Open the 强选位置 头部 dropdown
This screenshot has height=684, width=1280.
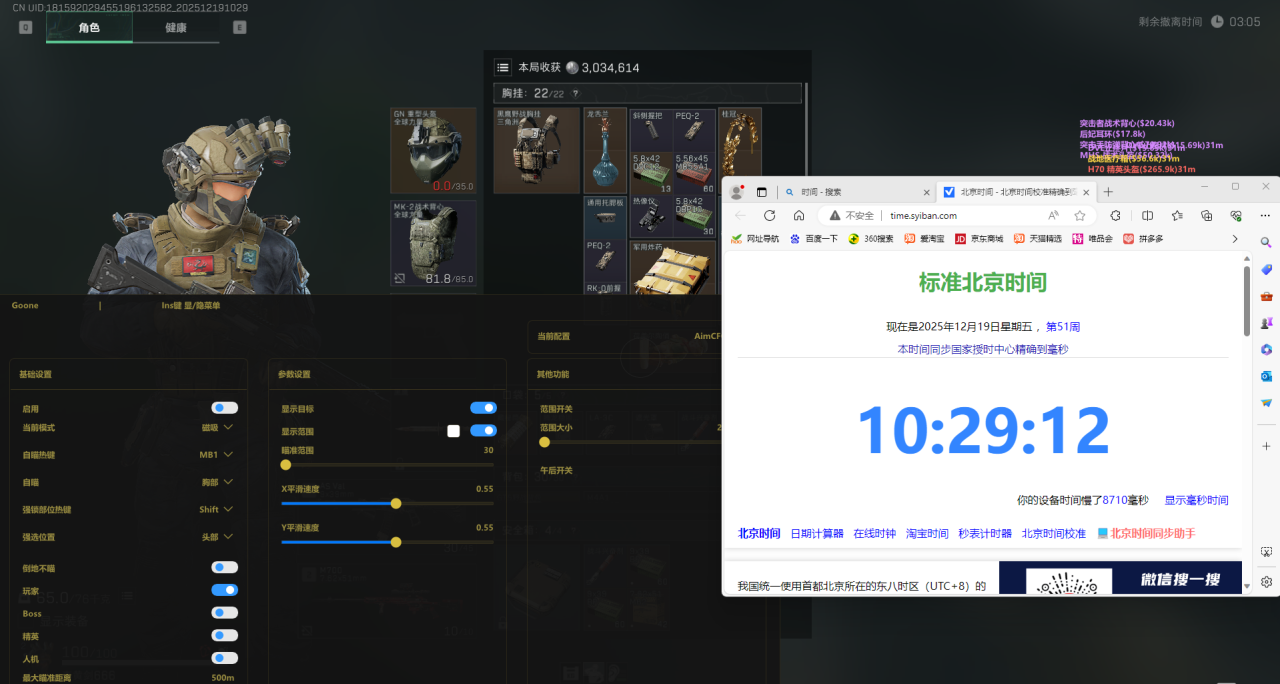215,535
